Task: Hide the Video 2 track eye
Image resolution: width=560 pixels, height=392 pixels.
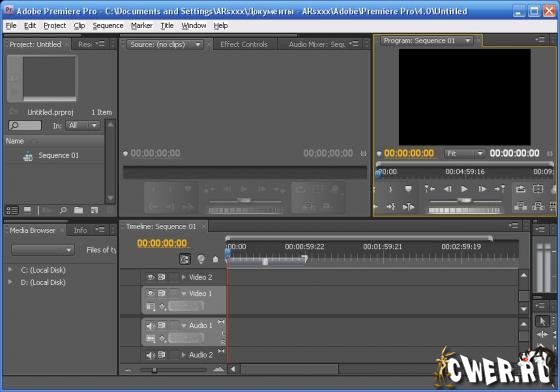Action: click(x=151, y=277)
